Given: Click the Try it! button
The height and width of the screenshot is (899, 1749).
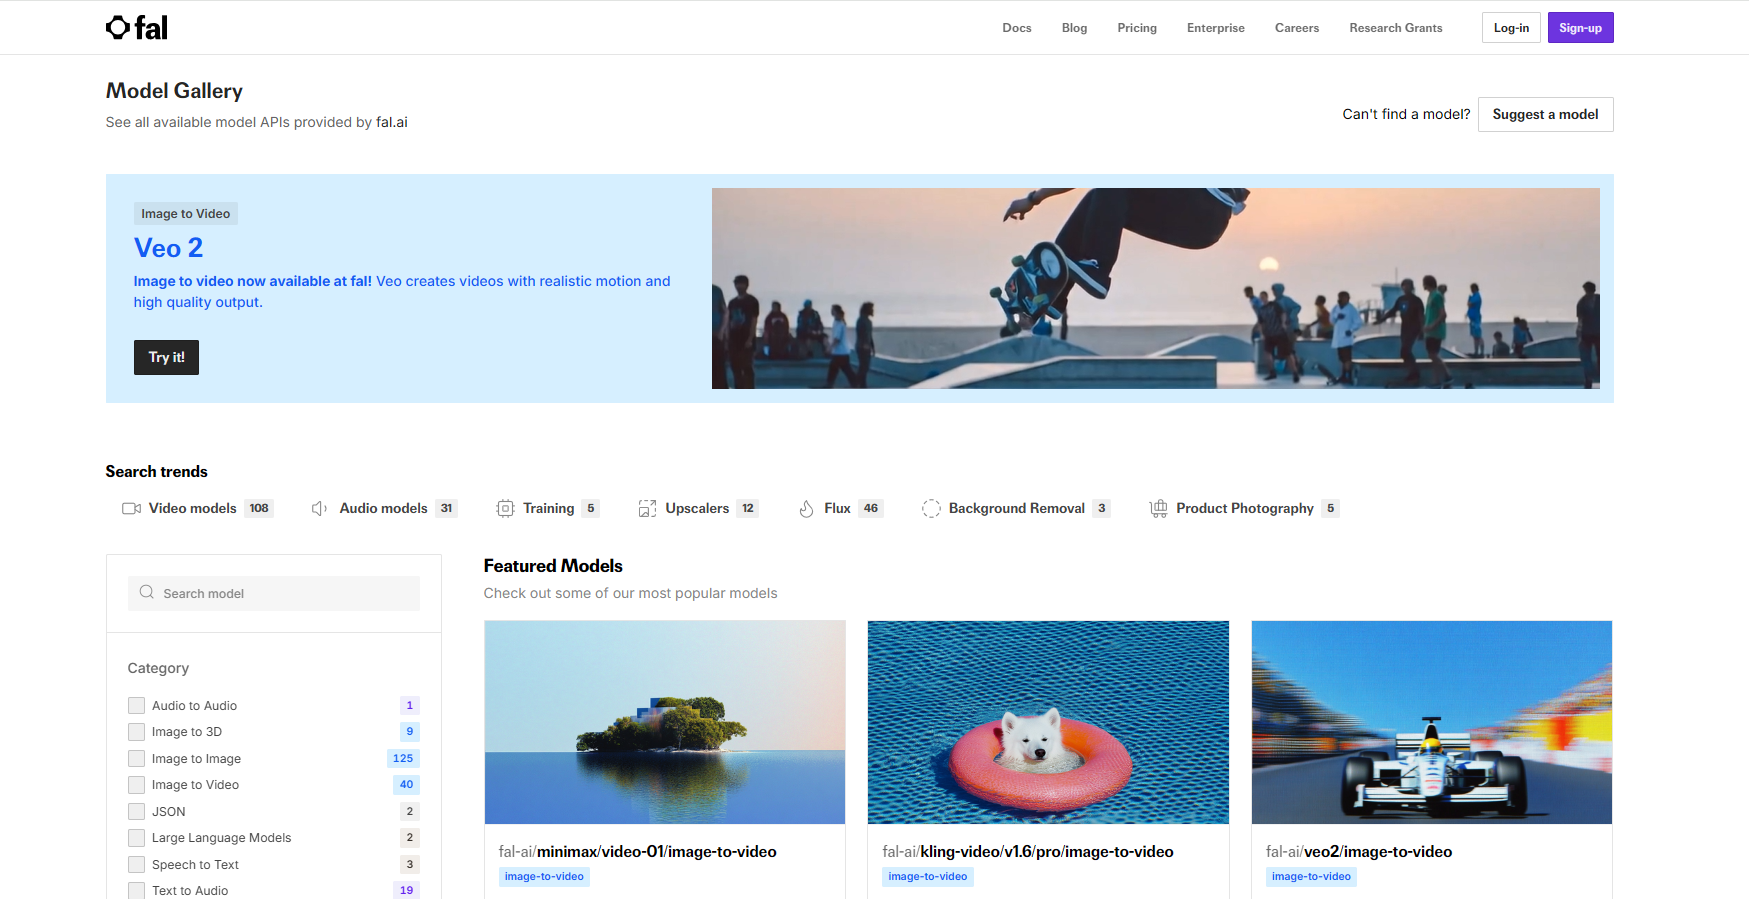Looking at the screenshot, I should [x=166, y=357].
